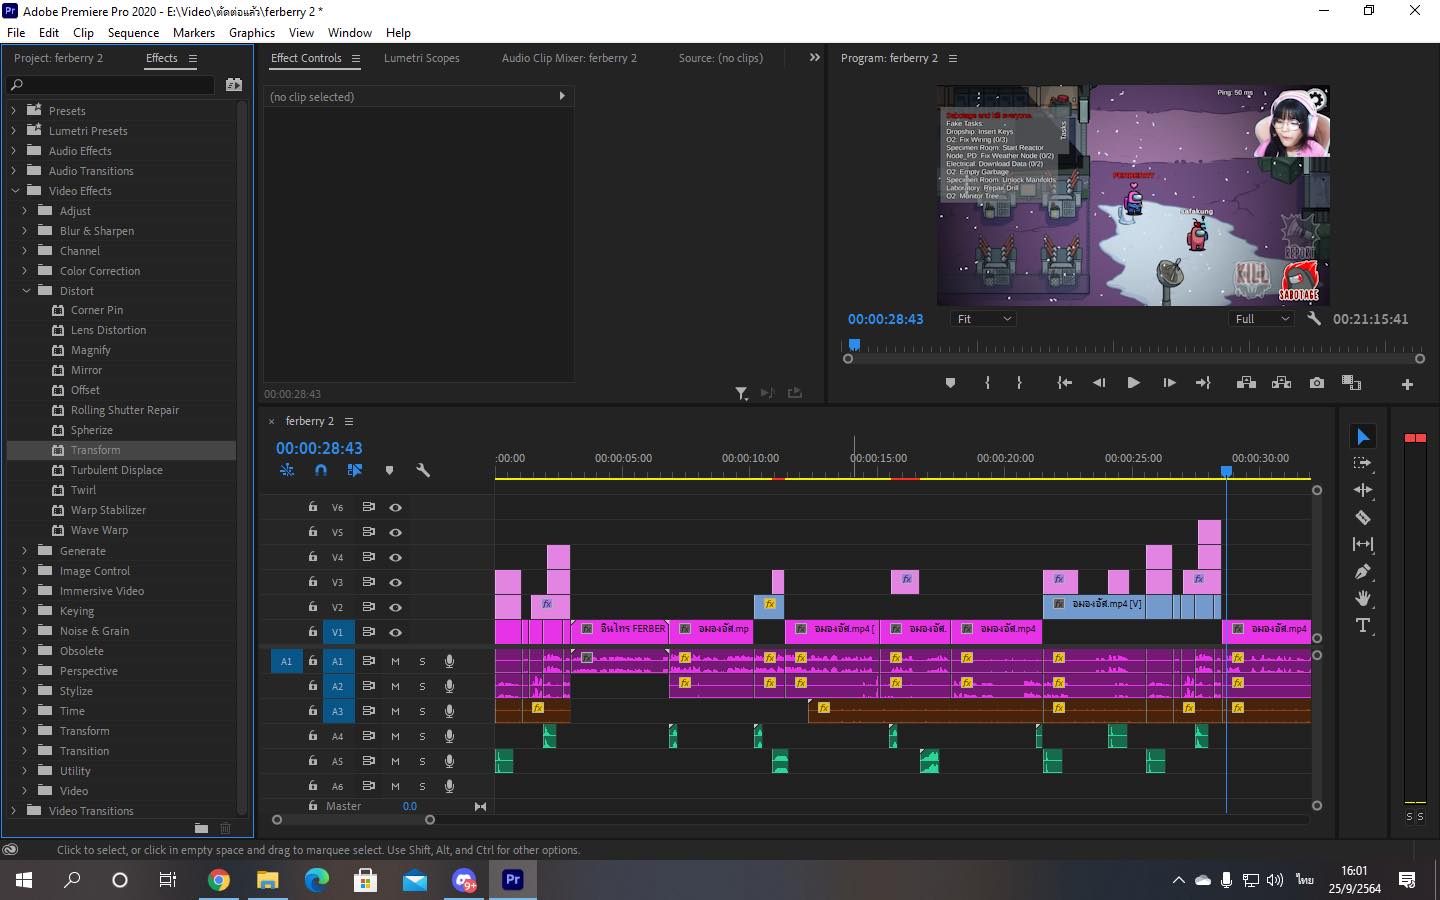Click the Effects search field
The image size is (1440, 900).
pos(110,85)
